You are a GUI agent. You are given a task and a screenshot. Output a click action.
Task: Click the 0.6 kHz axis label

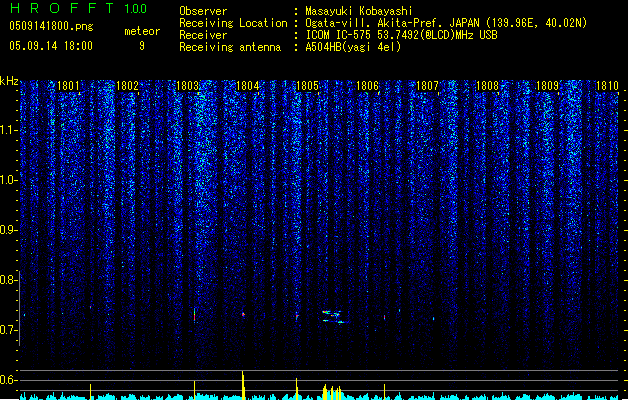click(8, 380)
